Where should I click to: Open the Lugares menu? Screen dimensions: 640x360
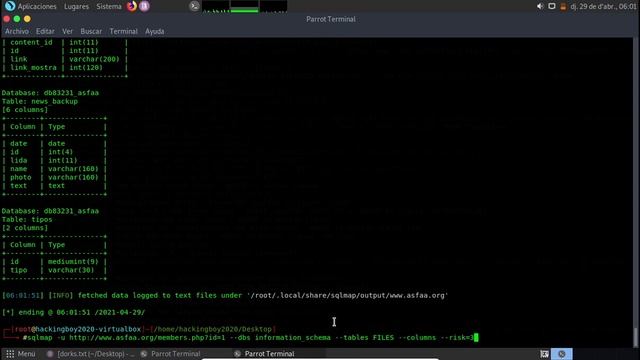(x=76, y=7)
